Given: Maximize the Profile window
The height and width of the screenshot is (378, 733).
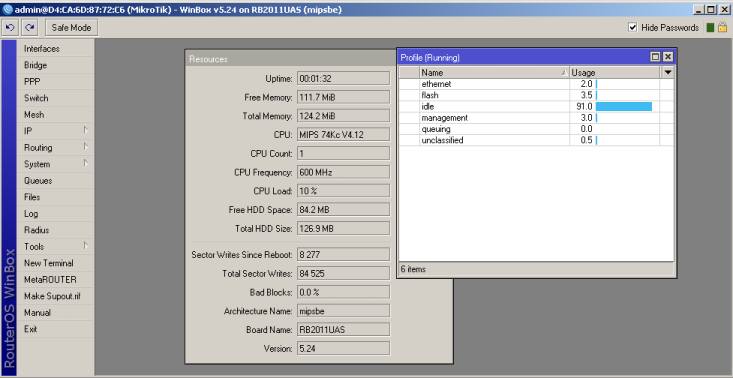Looking at the screenshot, I should (x=655, y=57).
